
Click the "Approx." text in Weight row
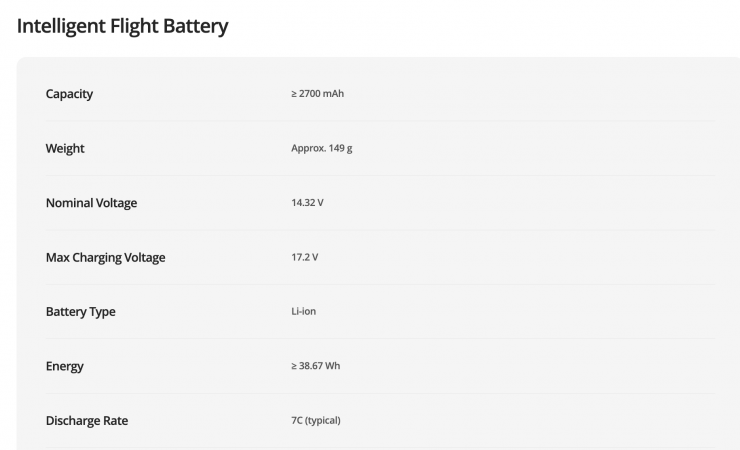tap(308, 149)
